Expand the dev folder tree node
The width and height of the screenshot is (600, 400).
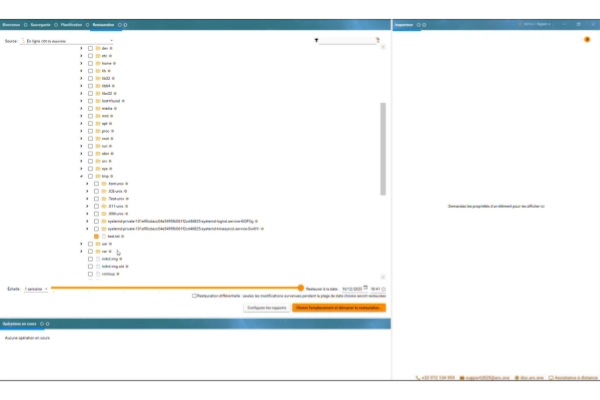(81, 48)
